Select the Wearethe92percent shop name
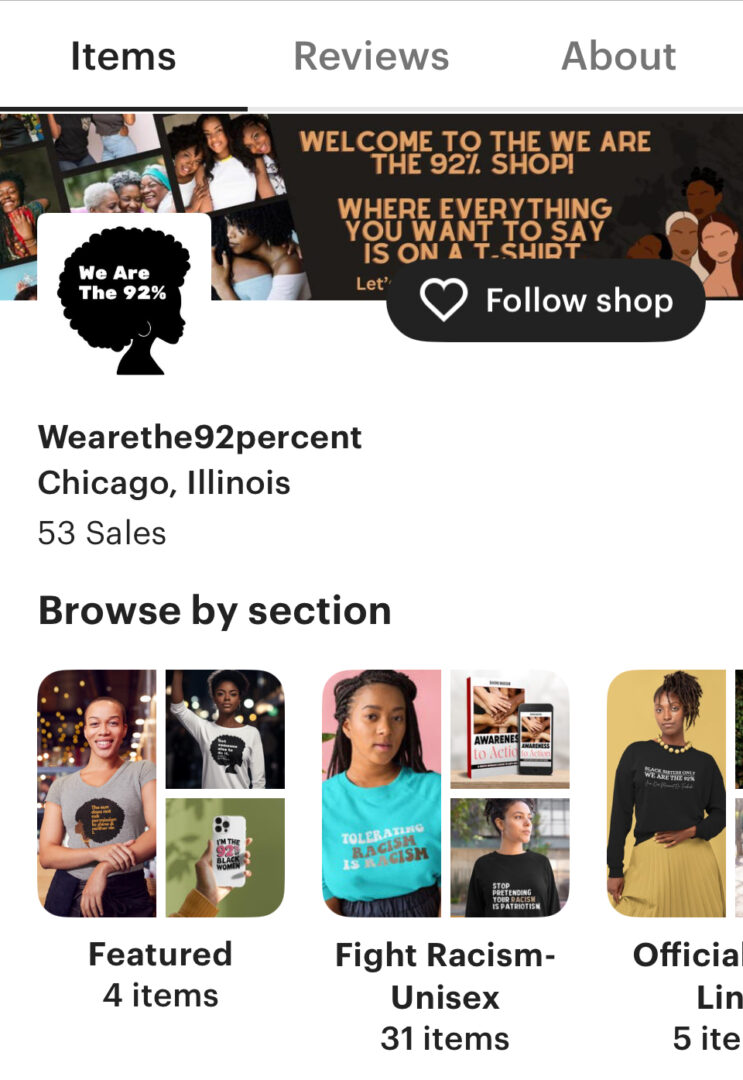The image size is (743, 1080). click(x=200, y=437)
